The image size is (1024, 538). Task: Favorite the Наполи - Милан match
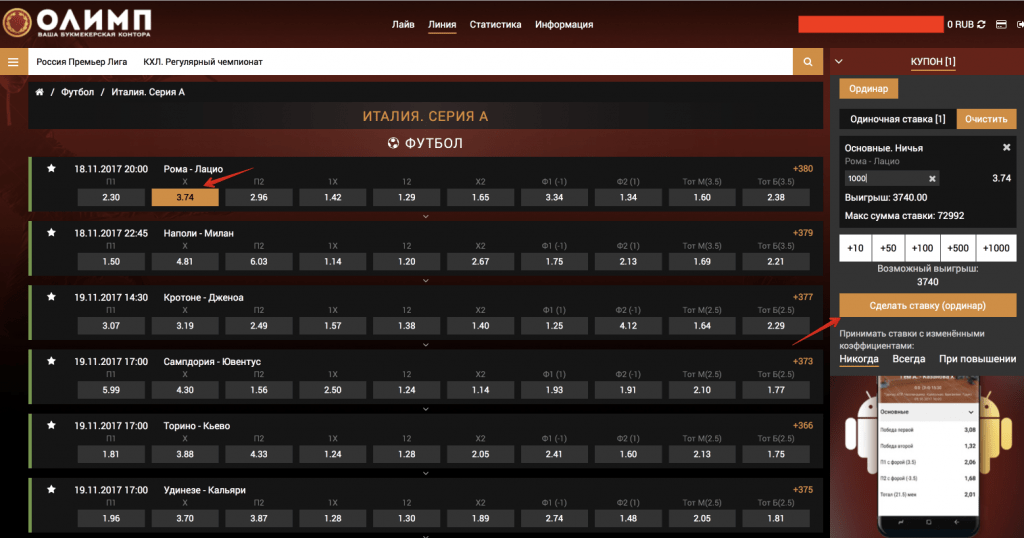point(51,233)
